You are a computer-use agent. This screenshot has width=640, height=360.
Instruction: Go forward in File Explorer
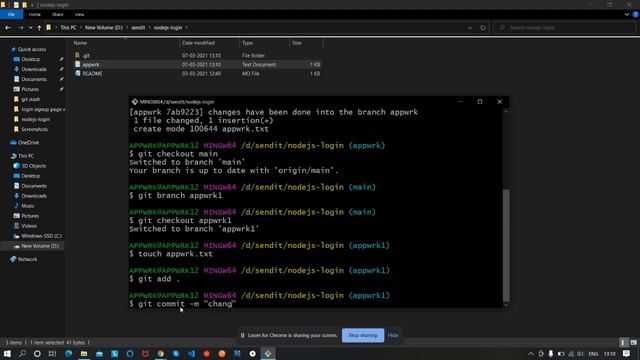click(20, 28)
